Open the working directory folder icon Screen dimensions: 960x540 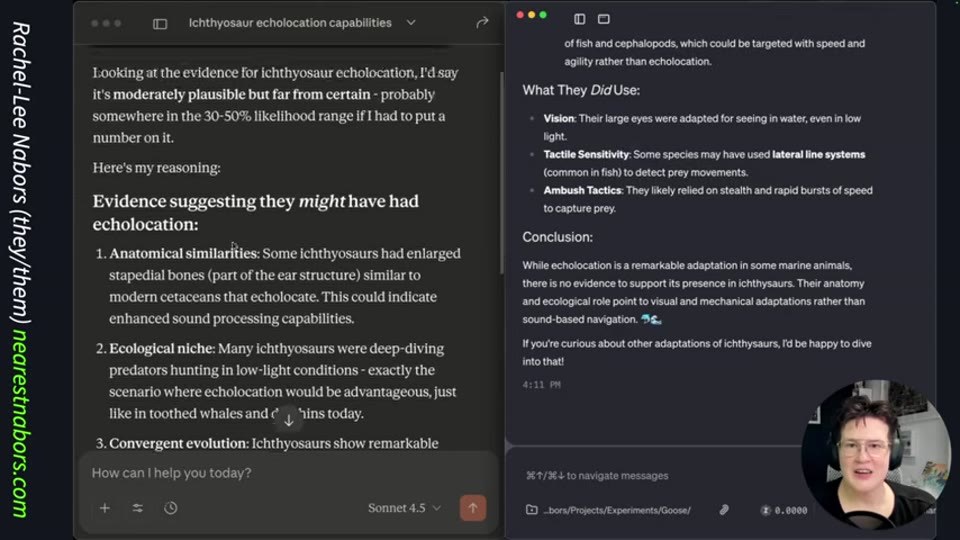[x=531, y=510]
